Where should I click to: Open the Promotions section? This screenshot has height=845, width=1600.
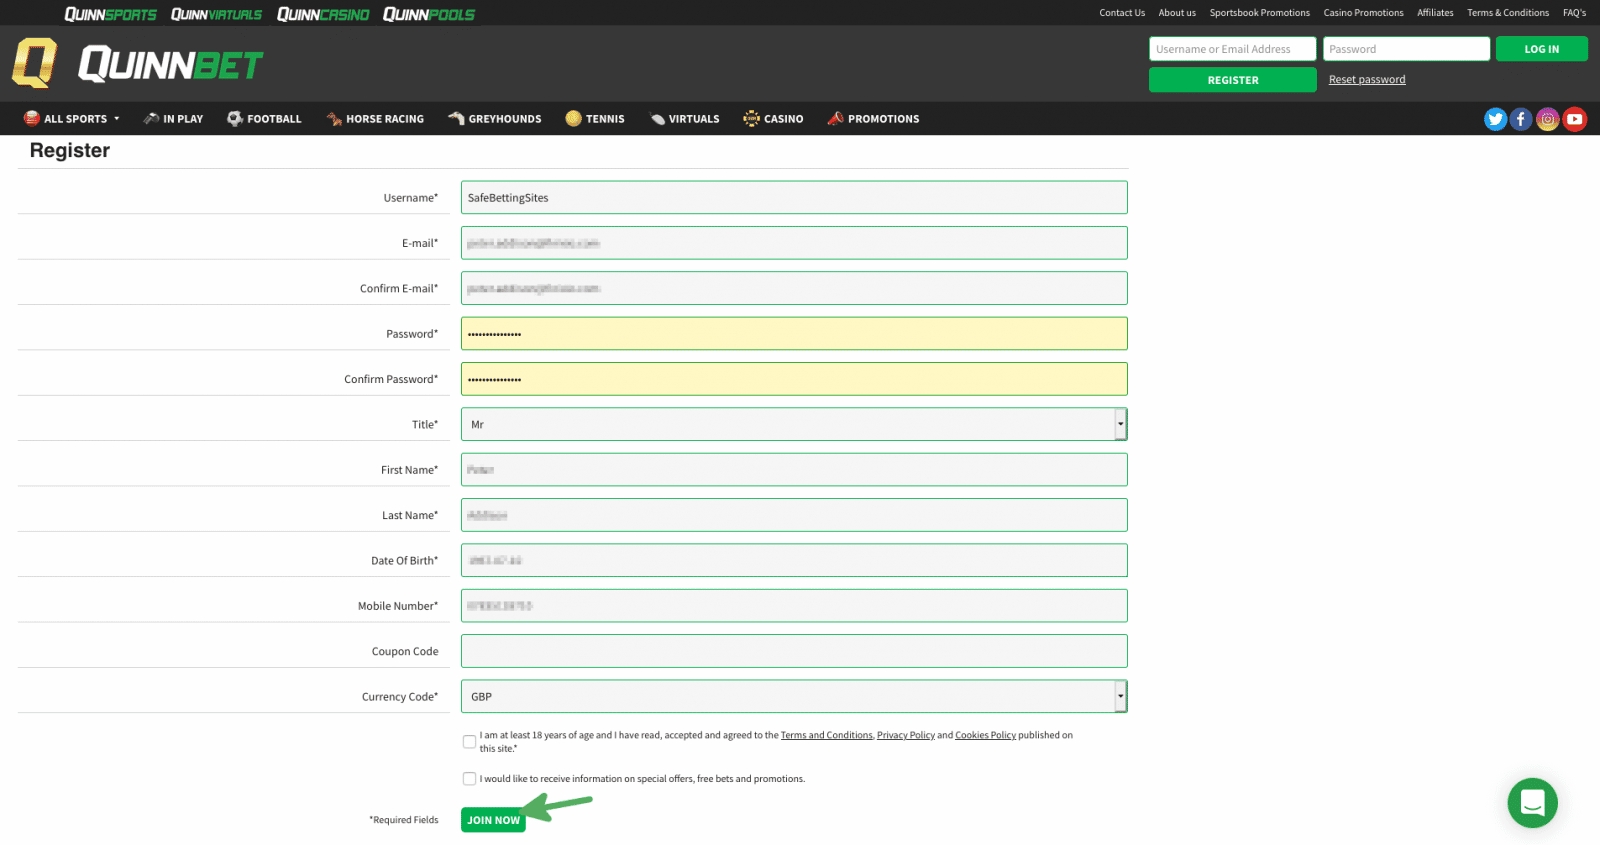[873, 118]
